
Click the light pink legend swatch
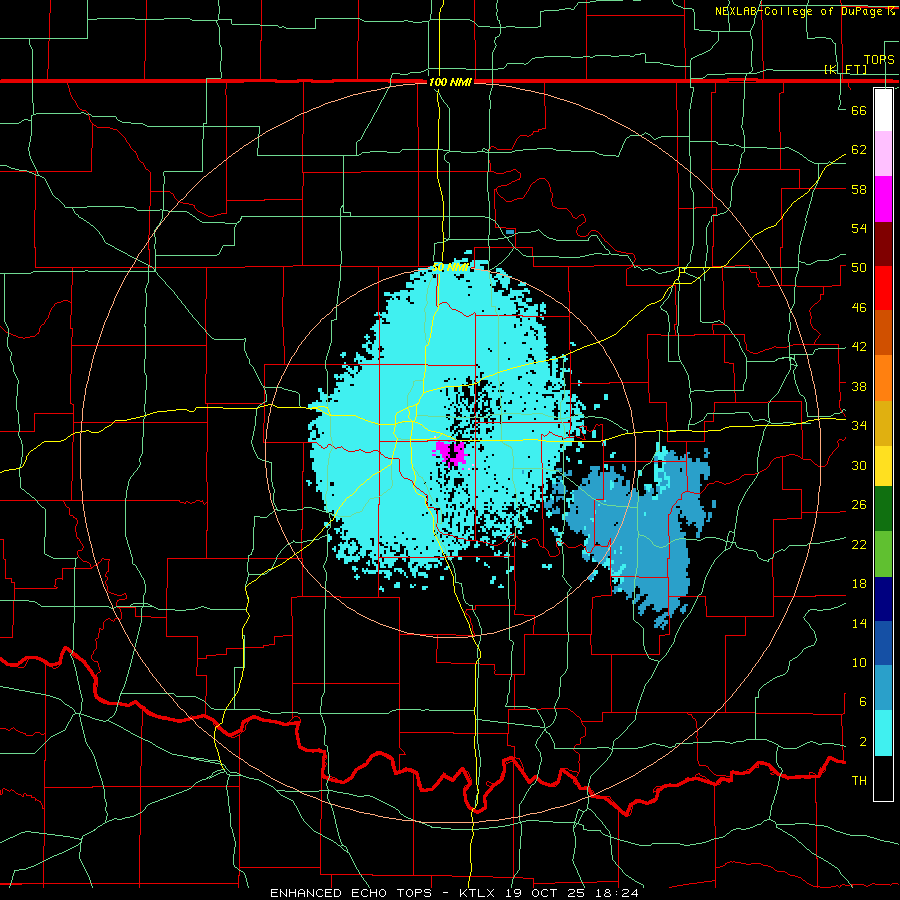[x=883, y=154]
